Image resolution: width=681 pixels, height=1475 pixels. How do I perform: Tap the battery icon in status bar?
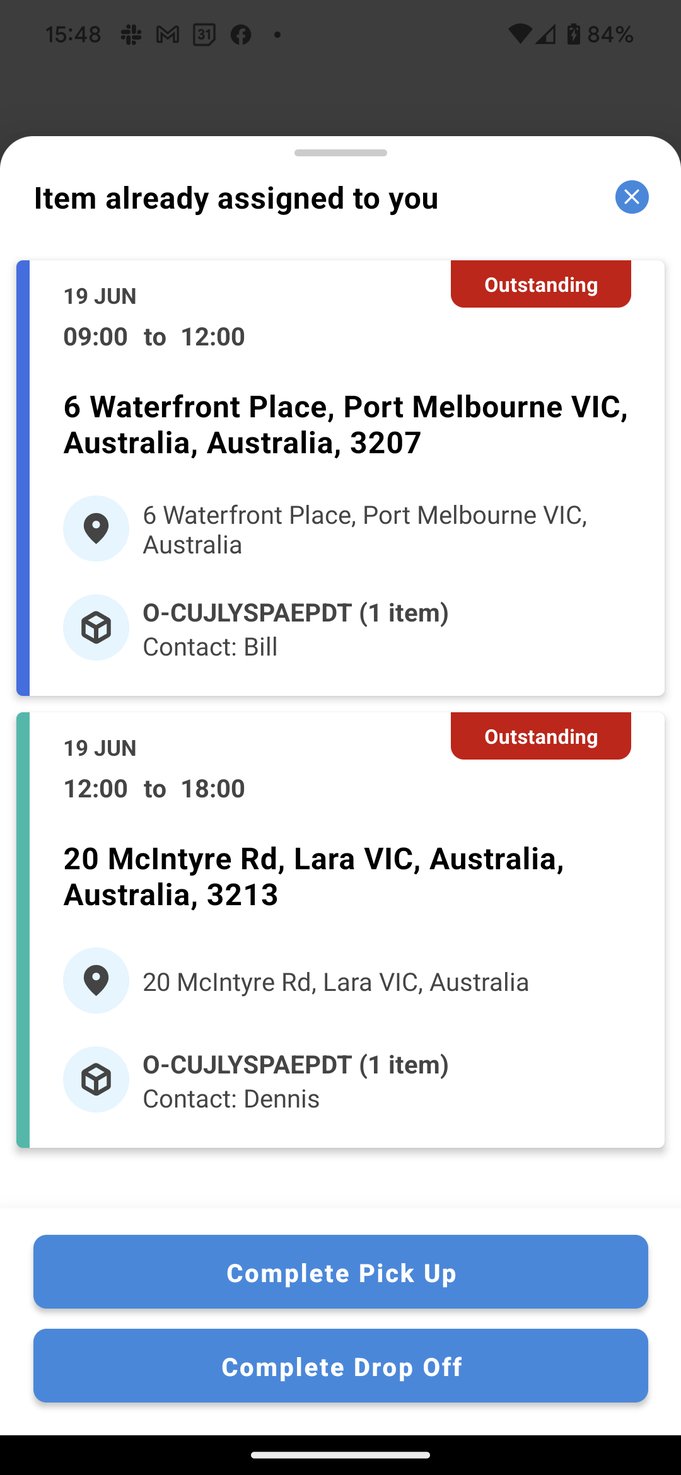pyautogui.click(x=573, y=35)
